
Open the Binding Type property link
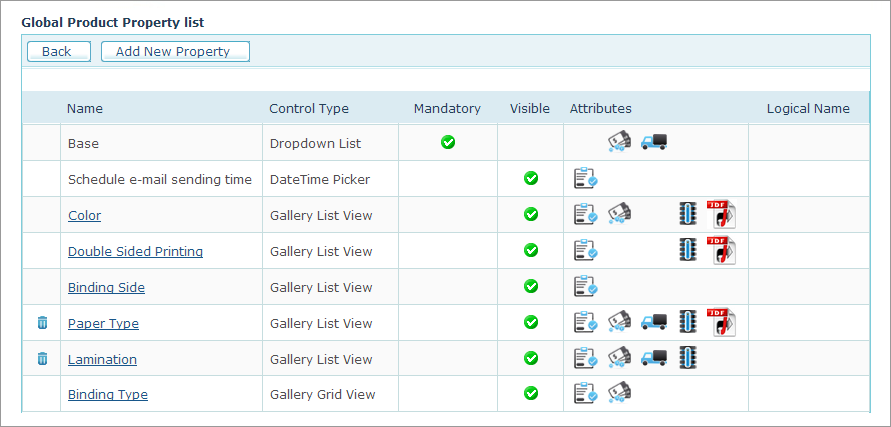pyautogui.click(x=107, y=395)
